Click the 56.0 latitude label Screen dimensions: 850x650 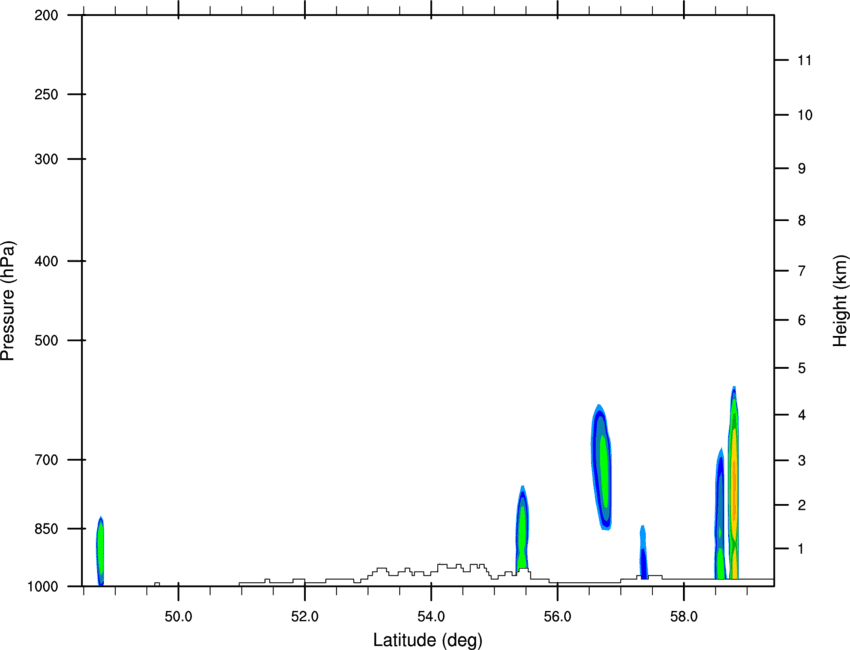(x=558, y=617)
